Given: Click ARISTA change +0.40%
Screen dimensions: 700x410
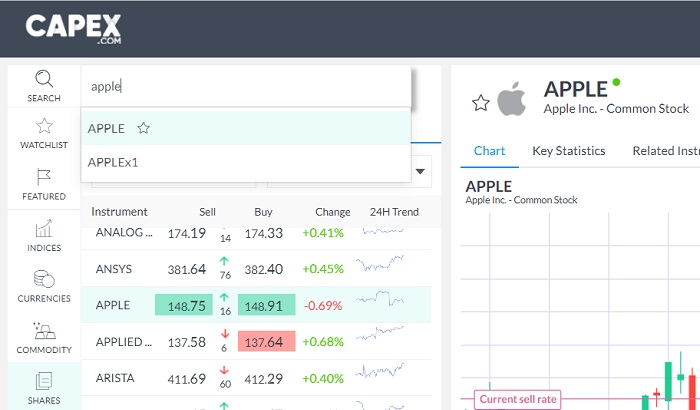Looking at the screenshot, I should (x=323, y=378).
